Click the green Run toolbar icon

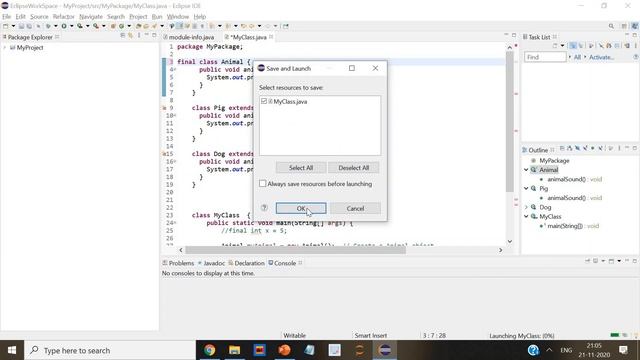click(x=64, y=26)
